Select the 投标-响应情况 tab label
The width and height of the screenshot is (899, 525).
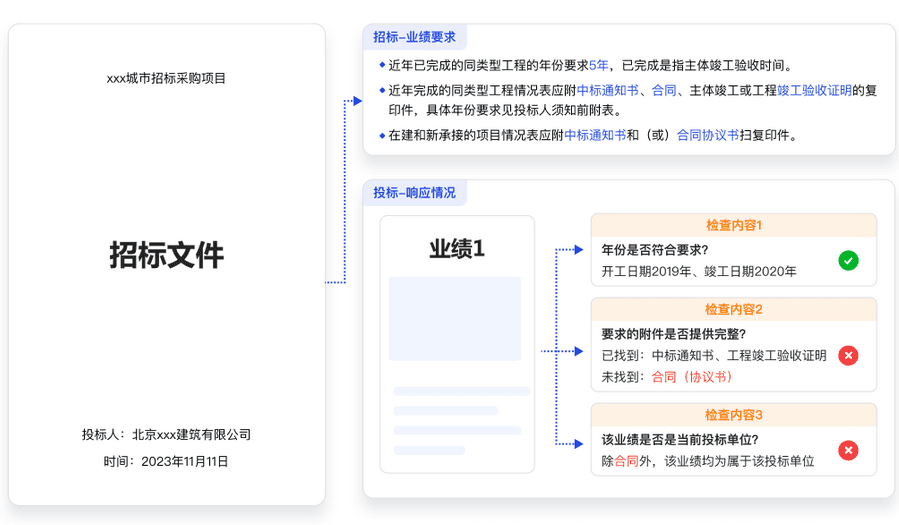pyautogui.click(x=415, y=193)
